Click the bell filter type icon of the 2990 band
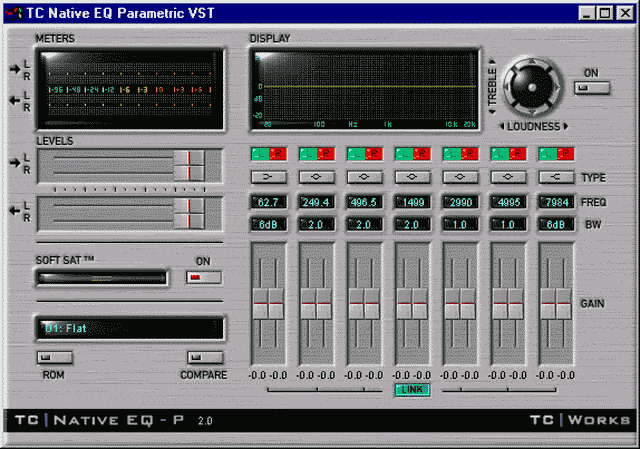Image resolution: width=640 pixels, height=449 pixels. [460, 177]
